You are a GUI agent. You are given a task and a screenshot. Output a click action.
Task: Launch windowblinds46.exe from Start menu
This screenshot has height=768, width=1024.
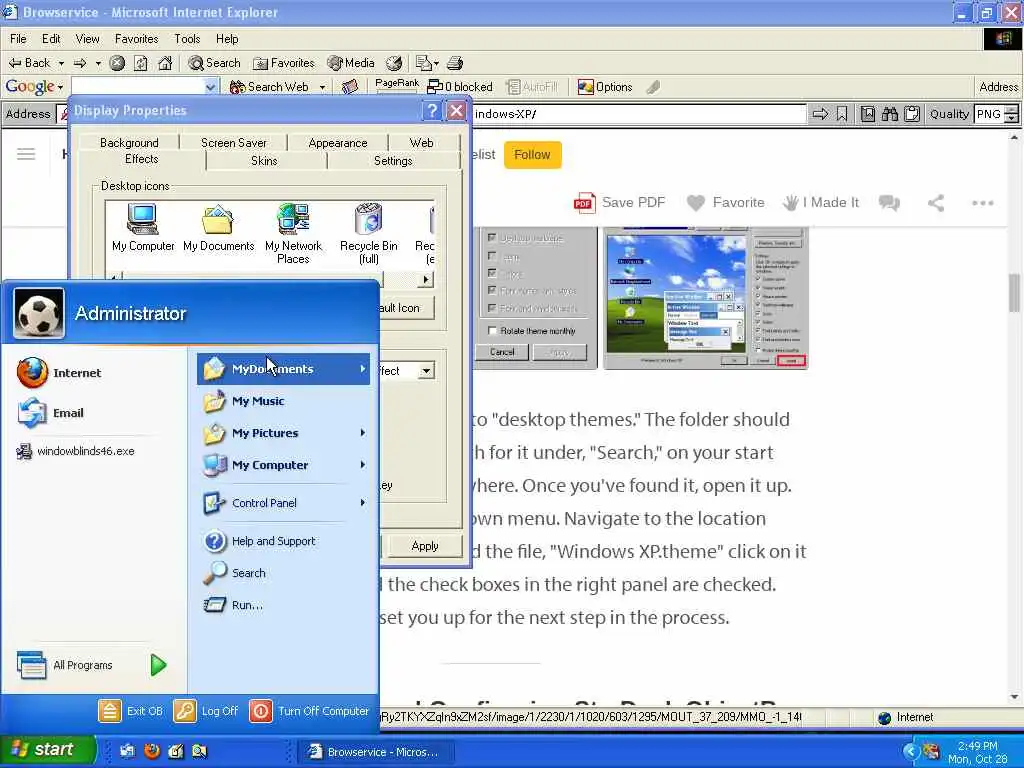(76, 451)
